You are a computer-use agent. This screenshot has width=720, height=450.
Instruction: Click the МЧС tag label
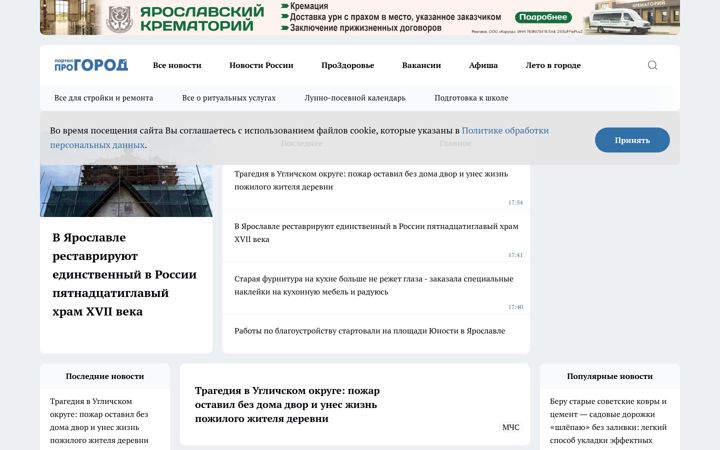[x=511, y=427]
